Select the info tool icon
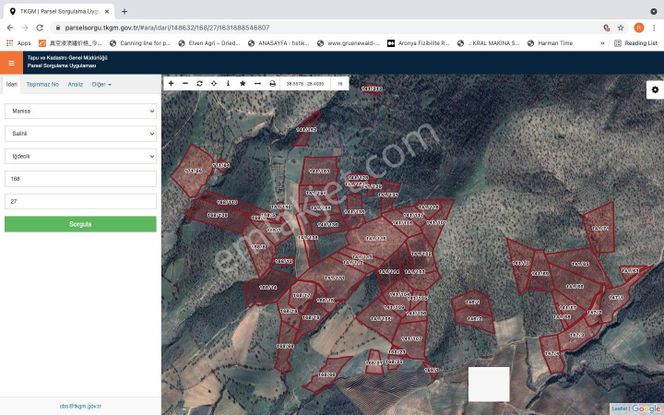664x415 pixels. 228,84
